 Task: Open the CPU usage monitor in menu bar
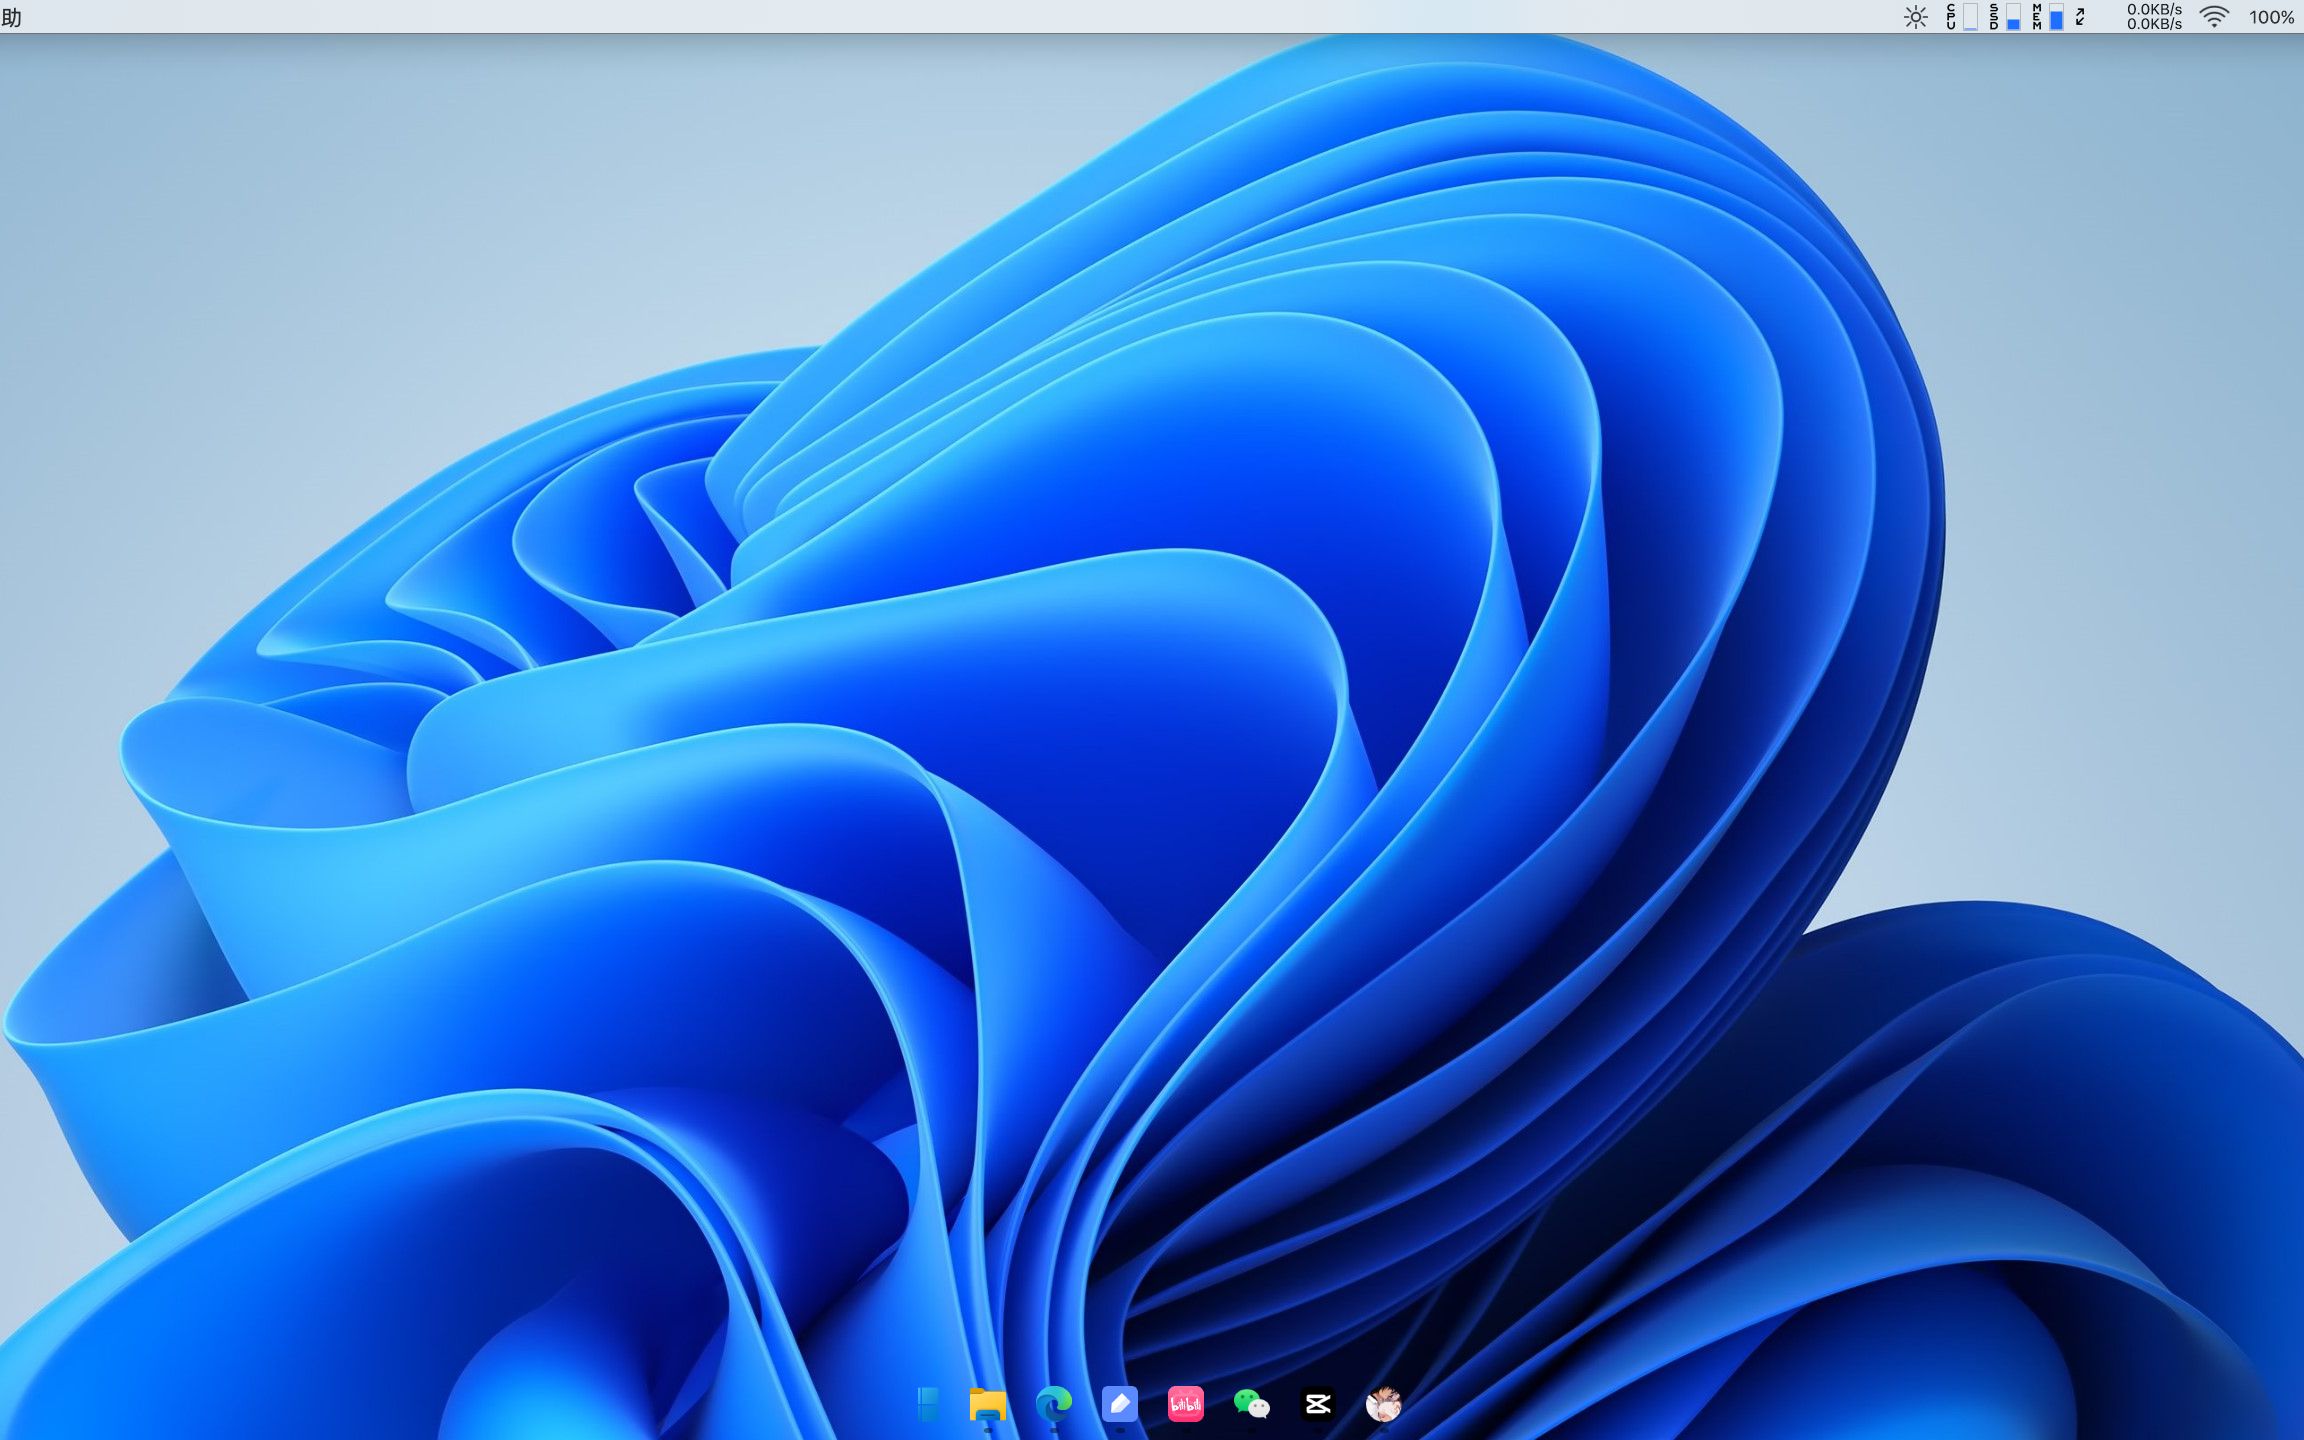coord(1960,17)
